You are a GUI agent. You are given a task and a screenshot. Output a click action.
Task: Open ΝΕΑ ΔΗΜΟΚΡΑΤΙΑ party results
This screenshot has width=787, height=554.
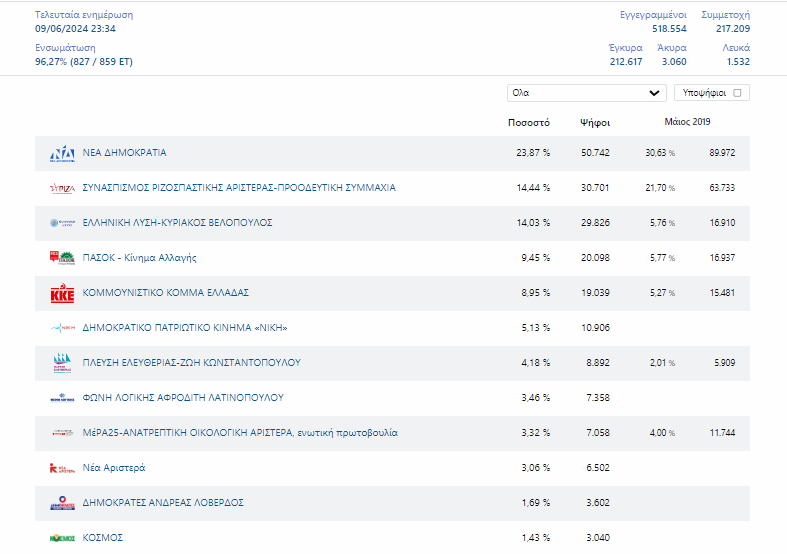tap(124, 153)
